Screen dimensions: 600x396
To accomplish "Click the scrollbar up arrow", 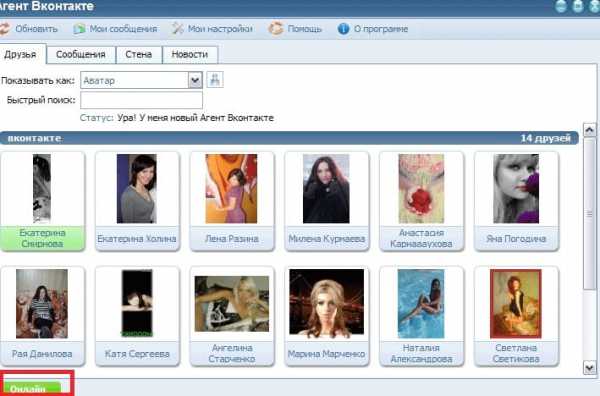I will point(589,130).
